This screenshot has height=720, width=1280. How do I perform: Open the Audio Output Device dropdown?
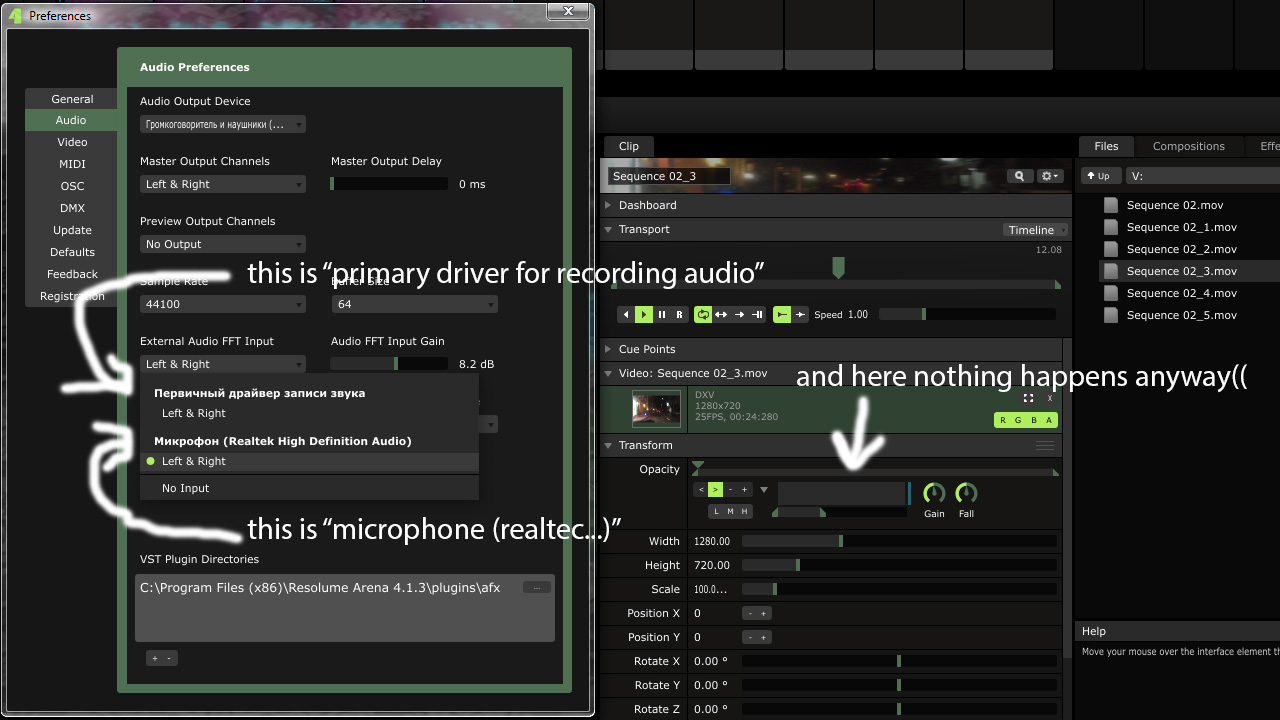click(222, 125)
